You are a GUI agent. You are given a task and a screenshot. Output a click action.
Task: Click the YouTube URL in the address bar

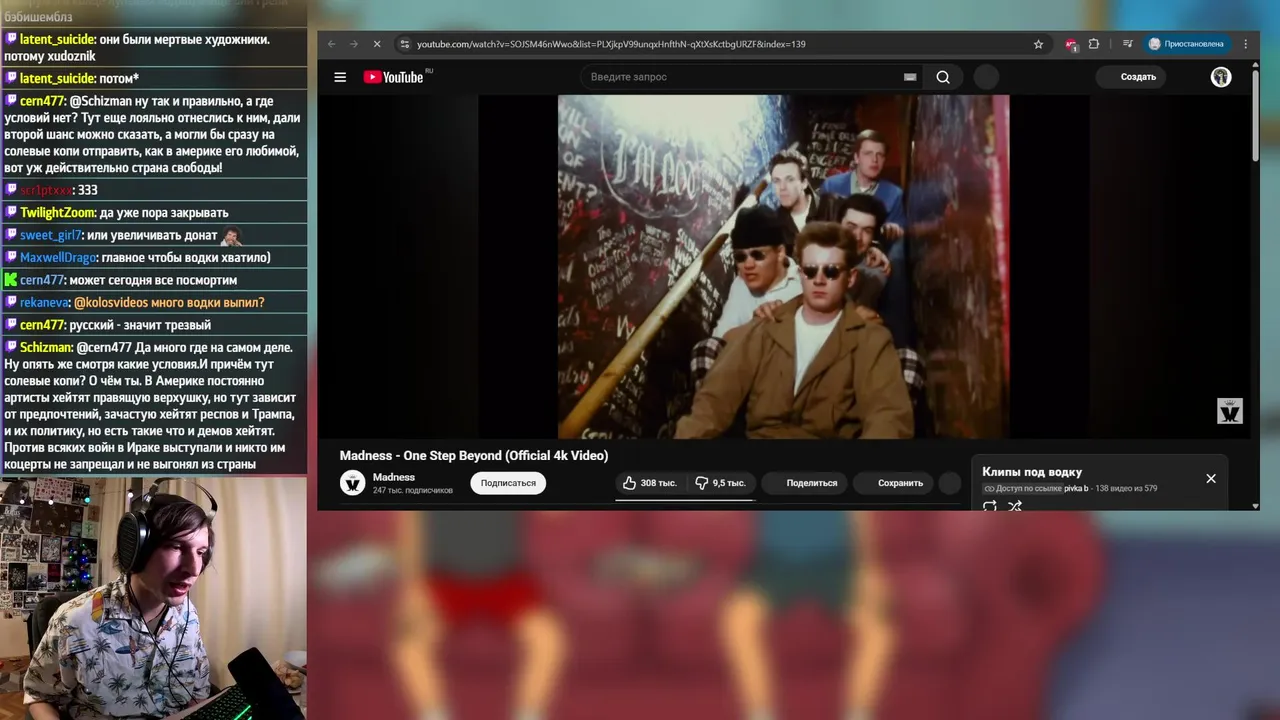611,44
